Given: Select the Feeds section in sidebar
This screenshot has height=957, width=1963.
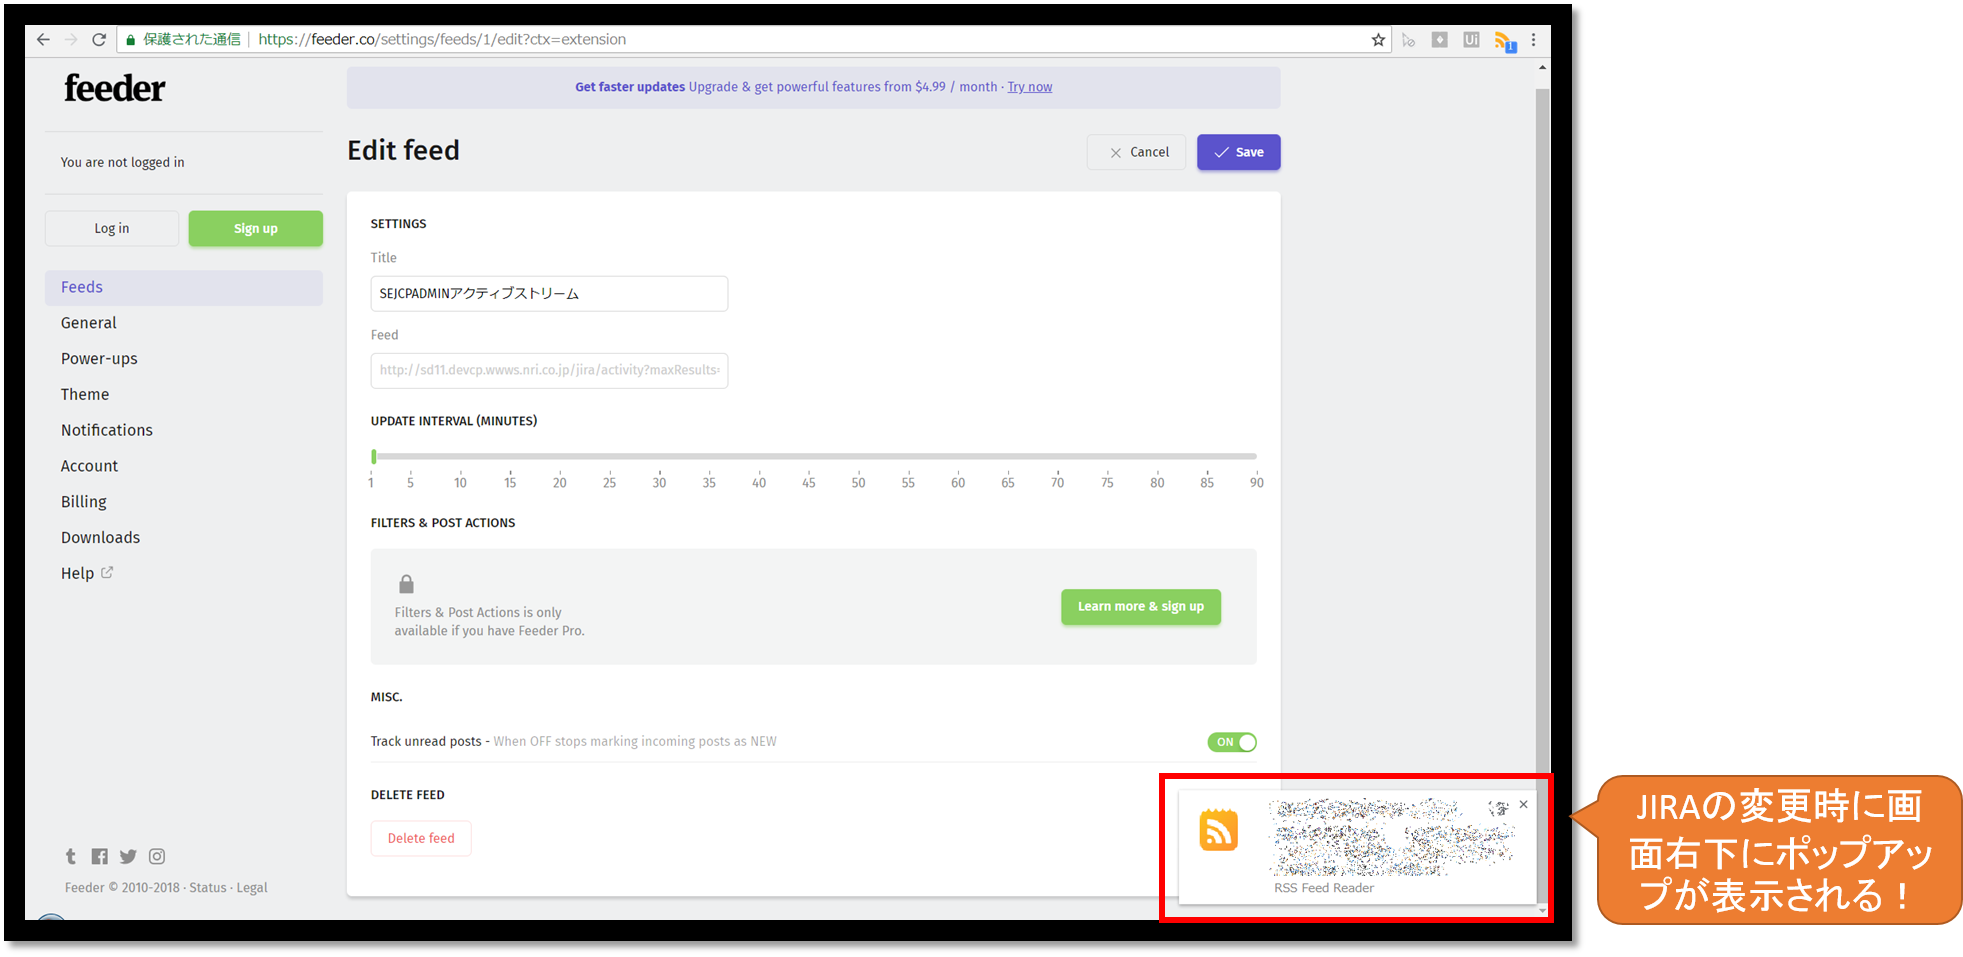Looking at the screenshot, I should 81,287.
